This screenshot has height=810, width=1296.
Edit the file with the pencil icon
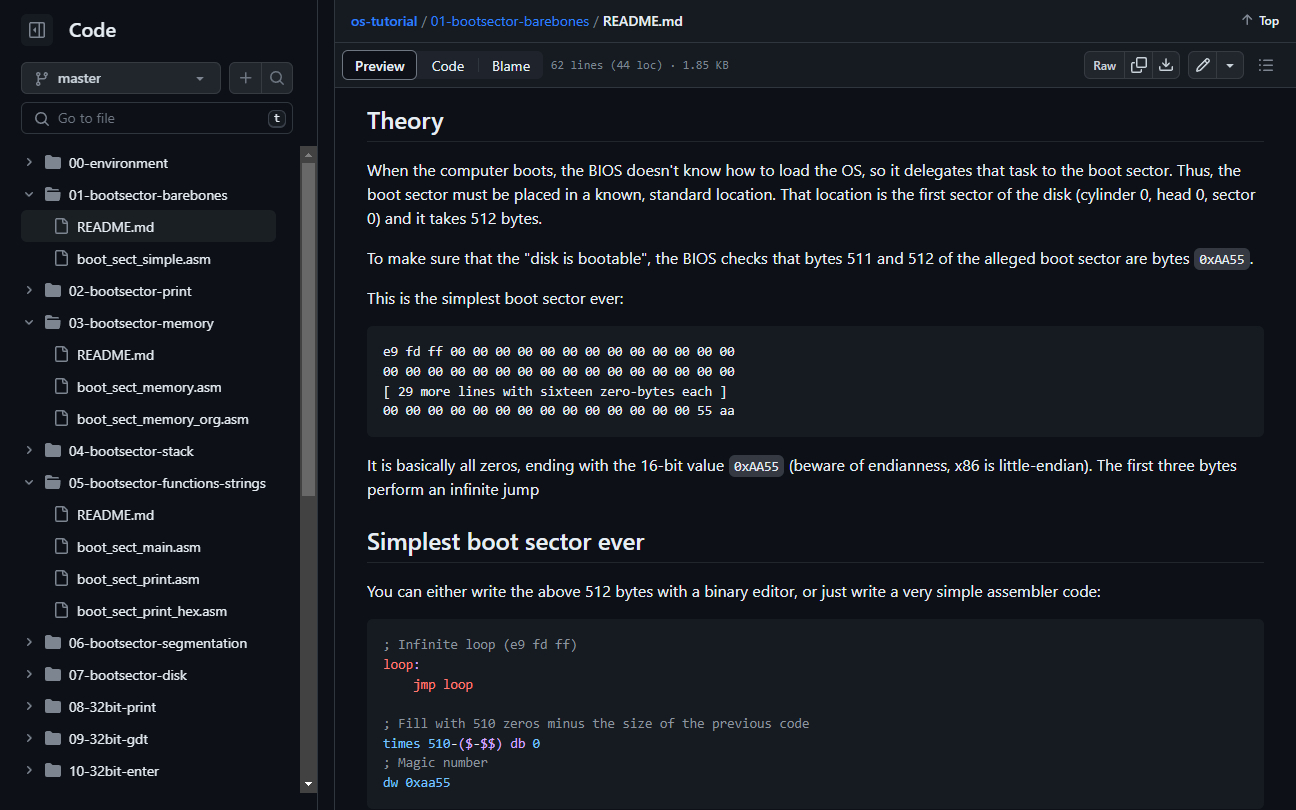[1202, 64]
